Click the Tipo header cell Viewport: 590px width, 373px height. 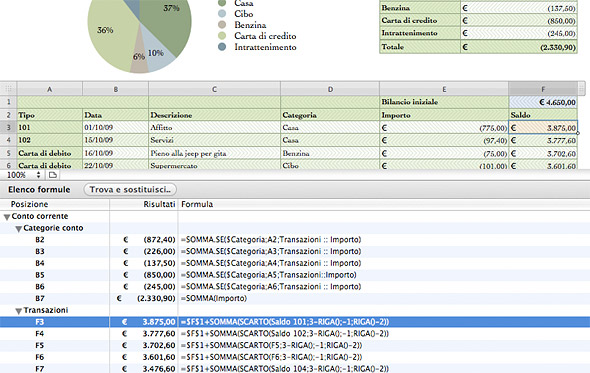click(50, 115)
